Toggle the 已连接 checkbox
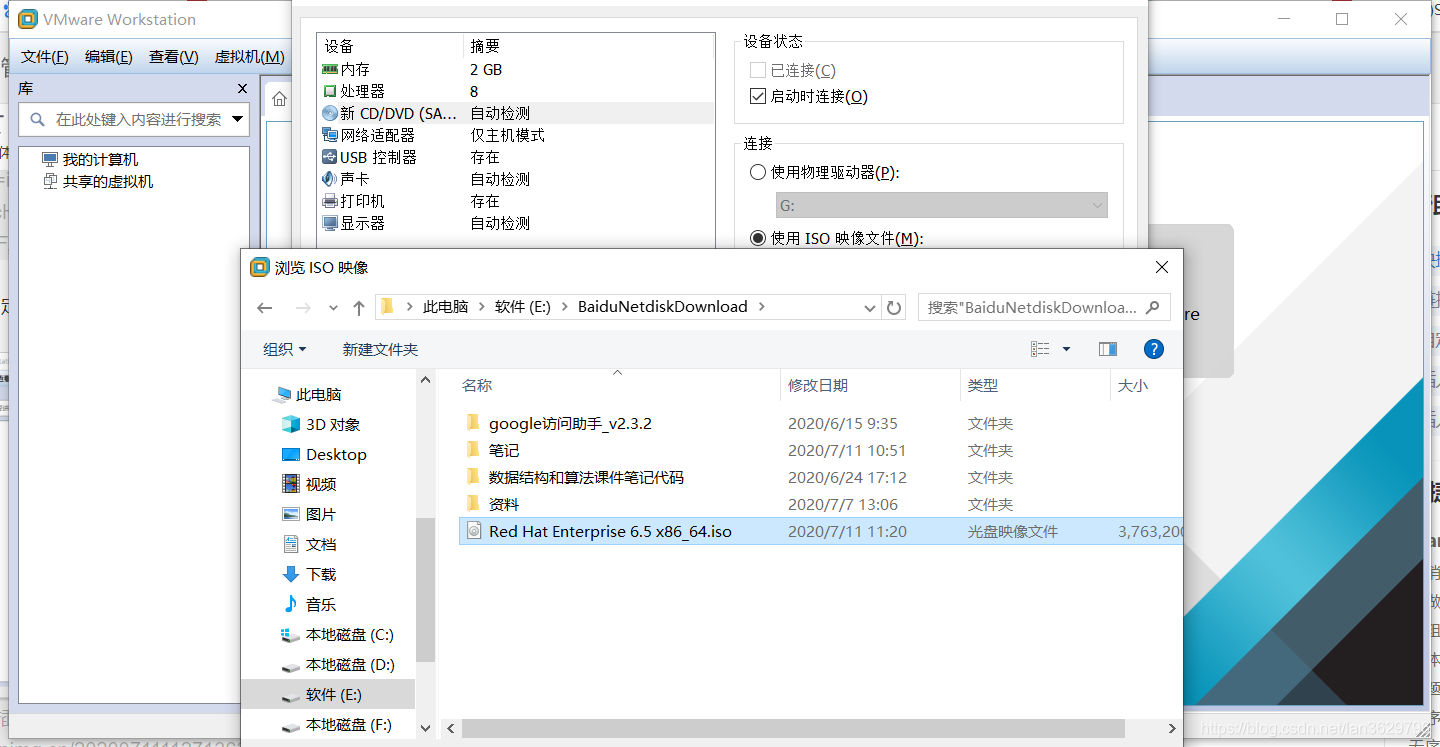The height and width of the screenshot is (747, 1440). (x=757, y=70)
